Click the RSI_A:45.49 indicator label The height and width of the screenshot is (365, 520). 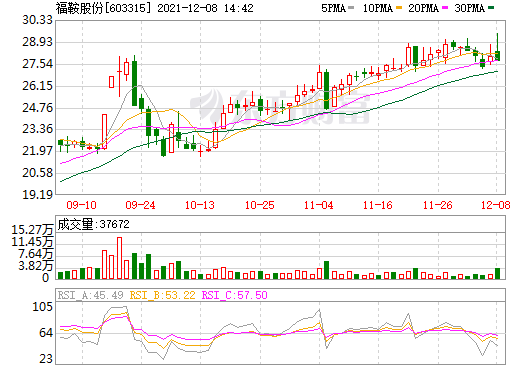(90, 295)
